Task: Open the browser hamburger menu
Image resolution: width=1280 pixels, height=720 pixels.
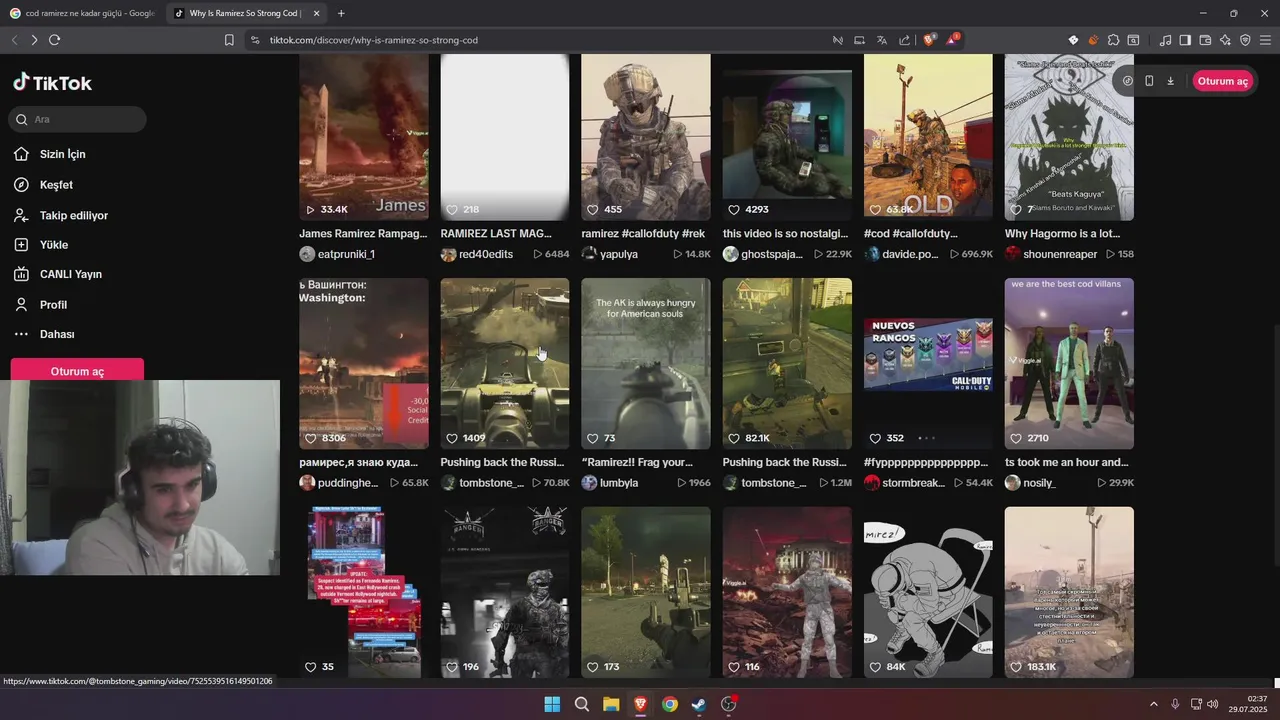Action: pos(1266,40)
